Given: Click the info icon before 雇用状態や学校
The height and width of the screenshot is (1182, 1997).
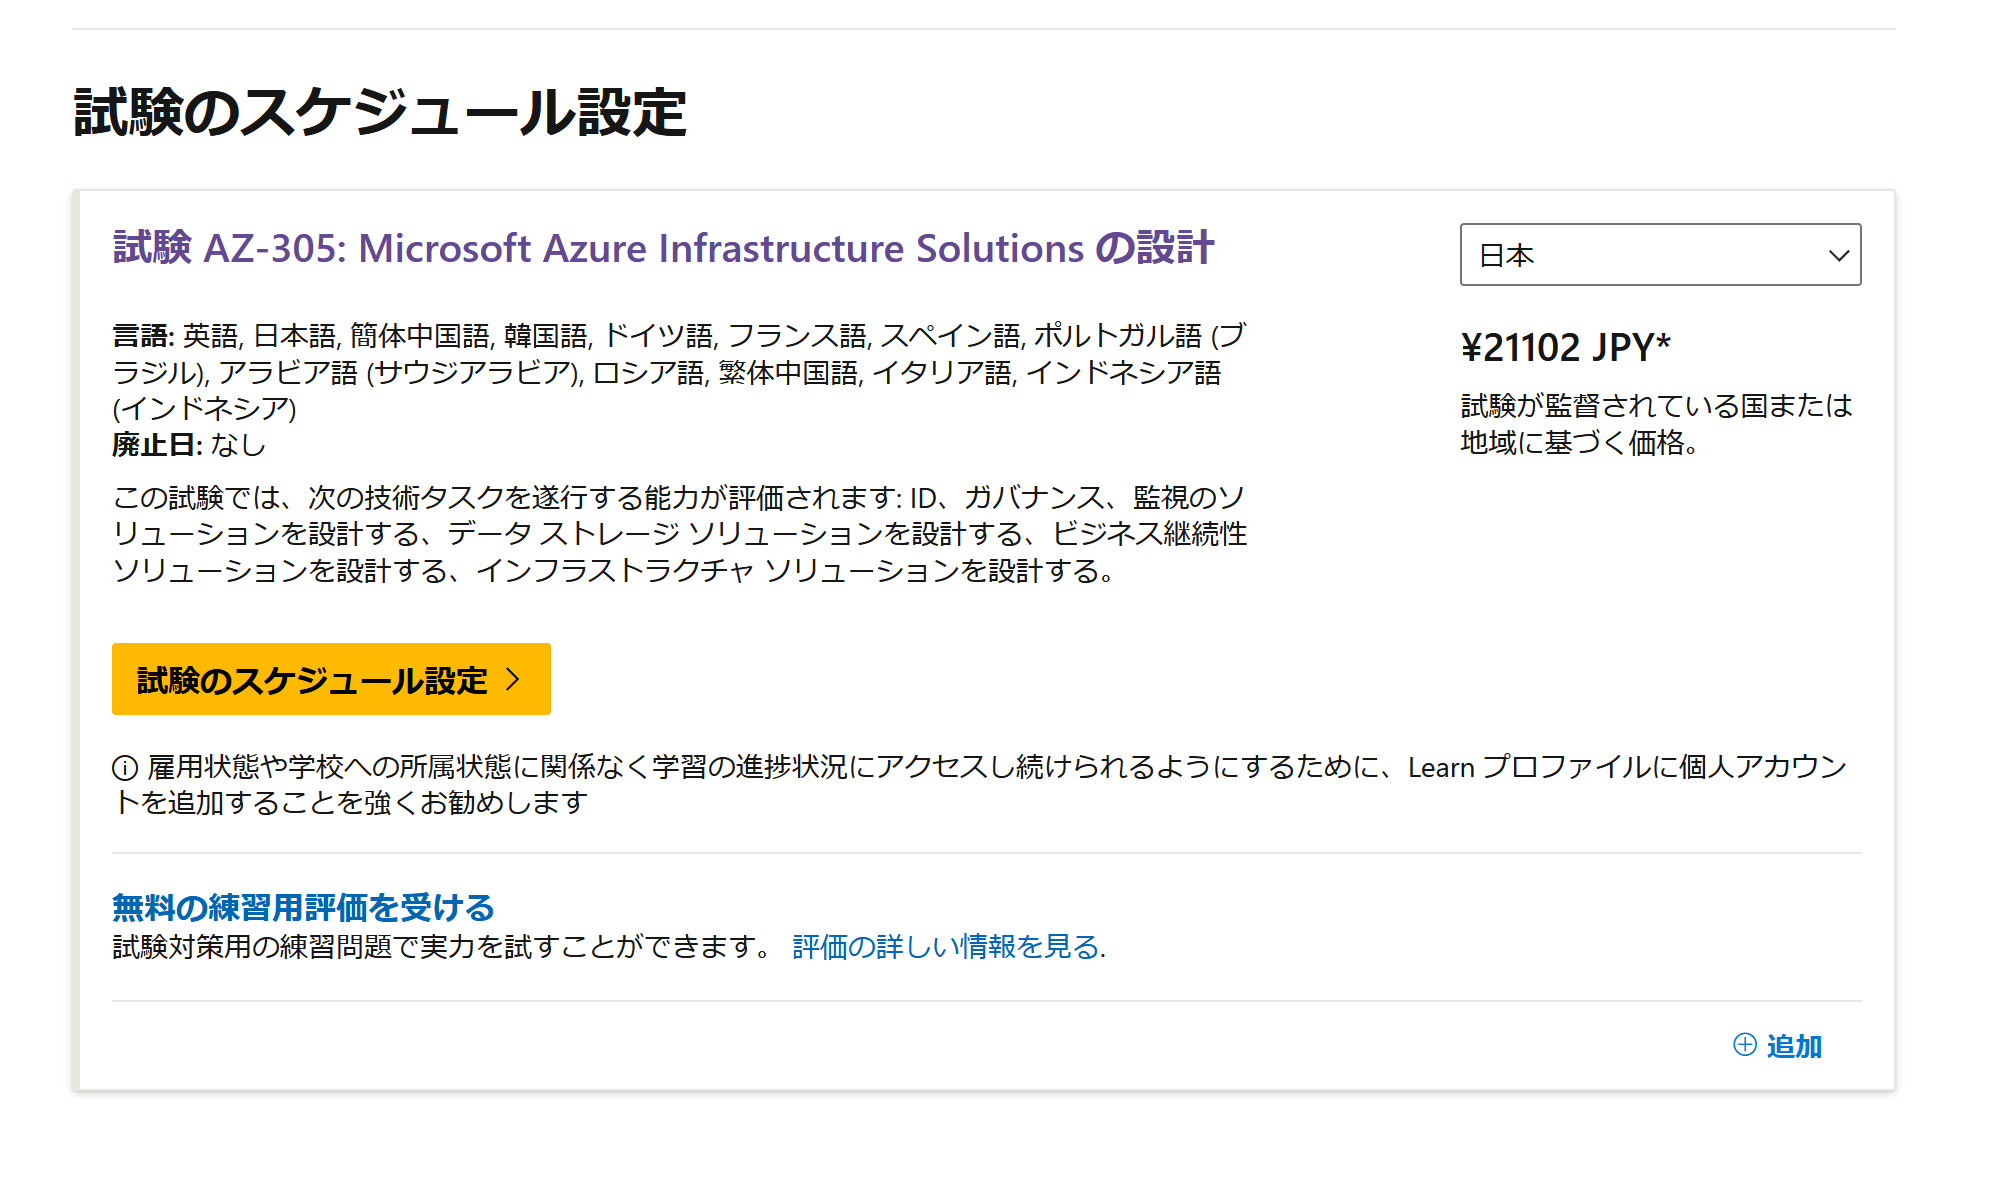Looking at the screenshot, I should [x=125, y=768].
